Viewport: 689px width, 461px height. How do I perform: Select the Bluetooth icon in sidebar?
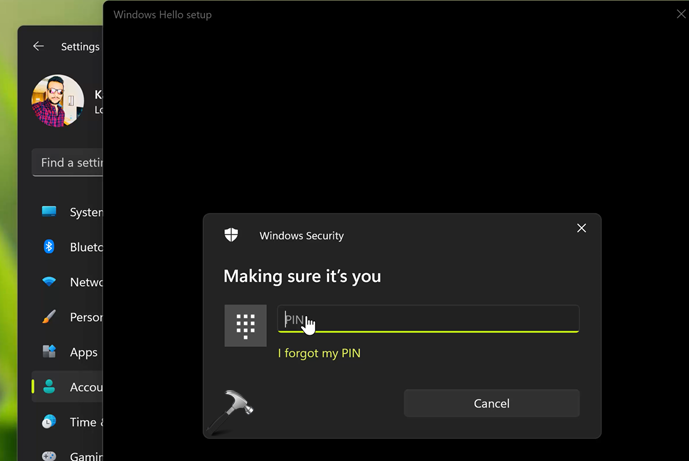click(x=49, y=247)
